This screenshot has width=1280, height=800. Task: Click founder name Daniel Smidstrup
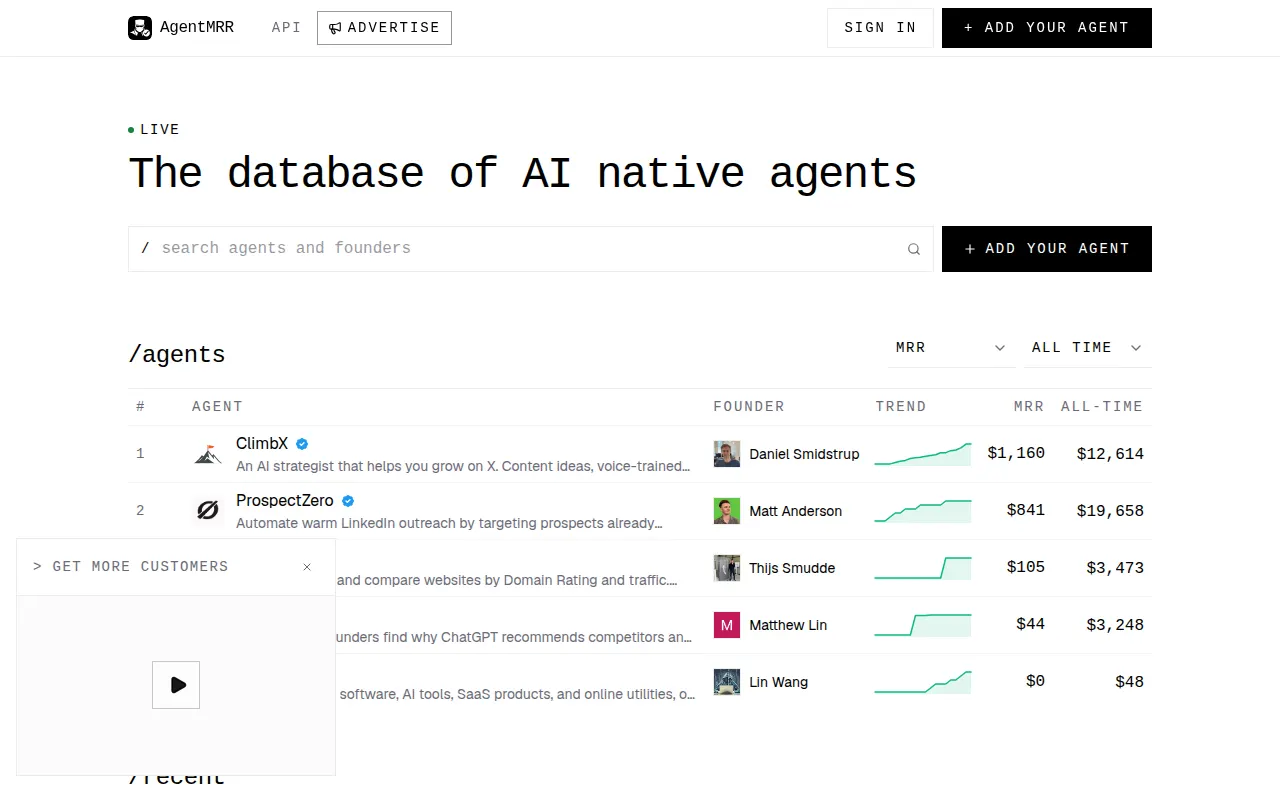(x=804, y=454)
